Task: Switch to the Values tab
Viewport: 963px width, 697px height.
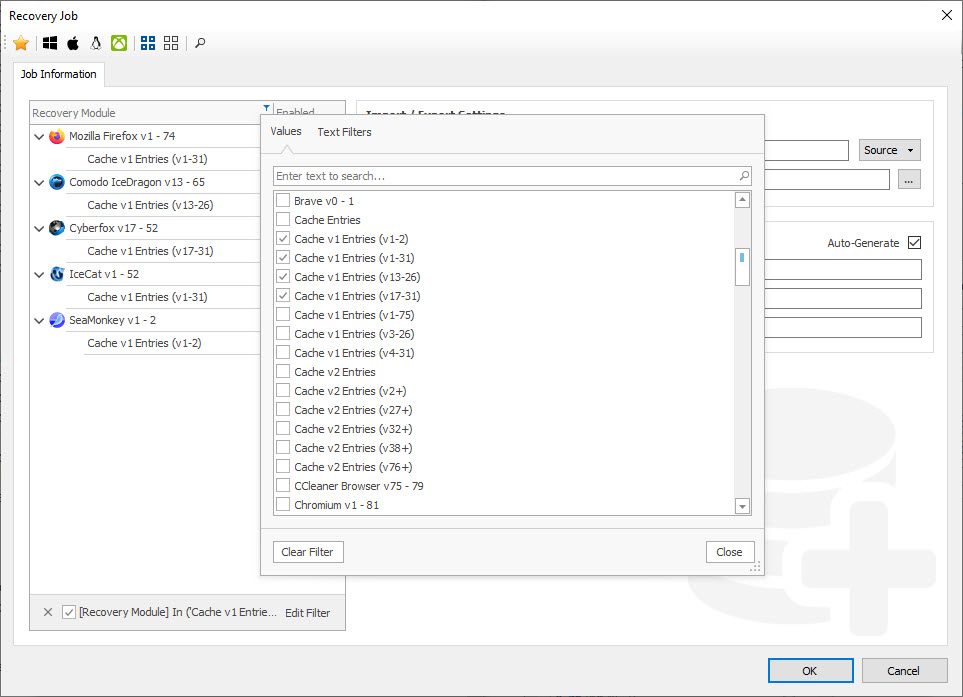Action: (x=286, y=131)
